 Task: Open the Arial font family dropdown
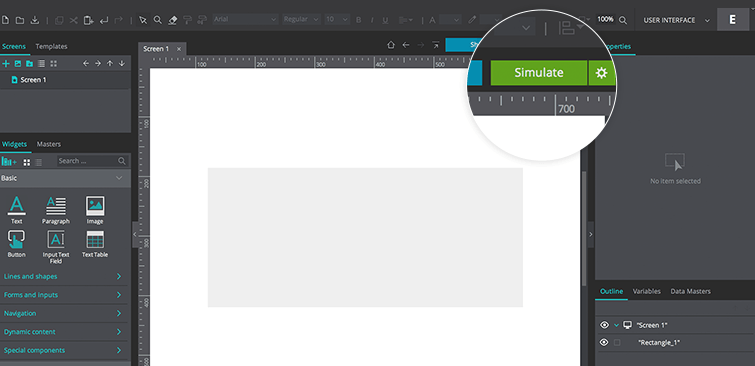245,20
